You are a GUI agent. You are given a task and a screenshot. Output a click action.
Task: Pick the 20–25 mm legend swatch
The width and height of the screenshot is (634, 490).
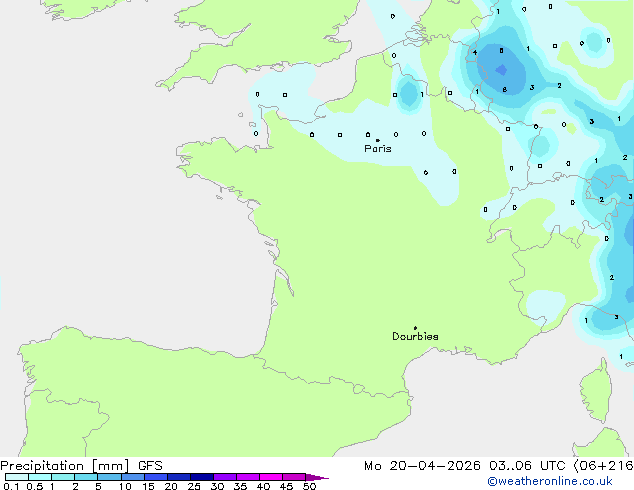(179, 477)
